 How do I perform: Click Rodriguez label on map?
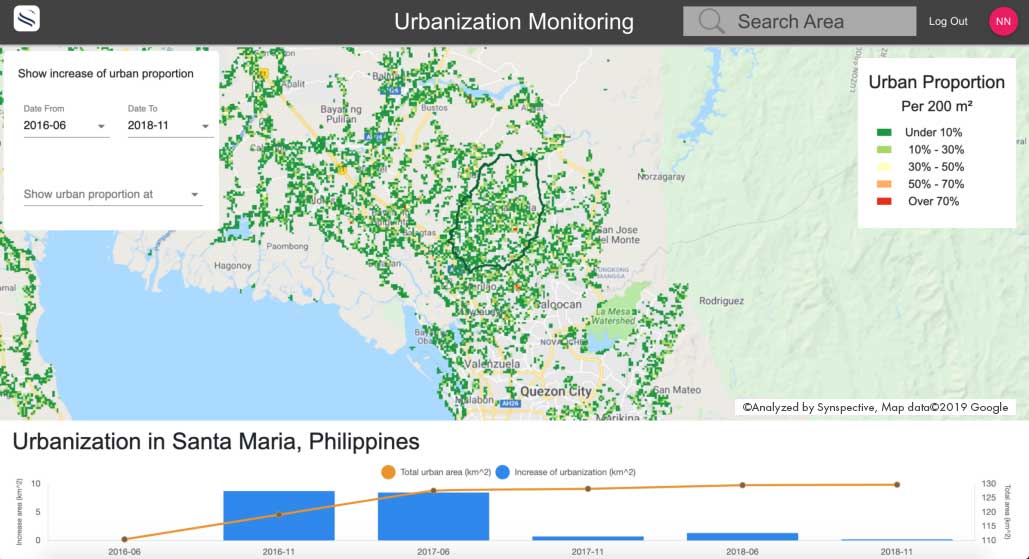point(721,300)
